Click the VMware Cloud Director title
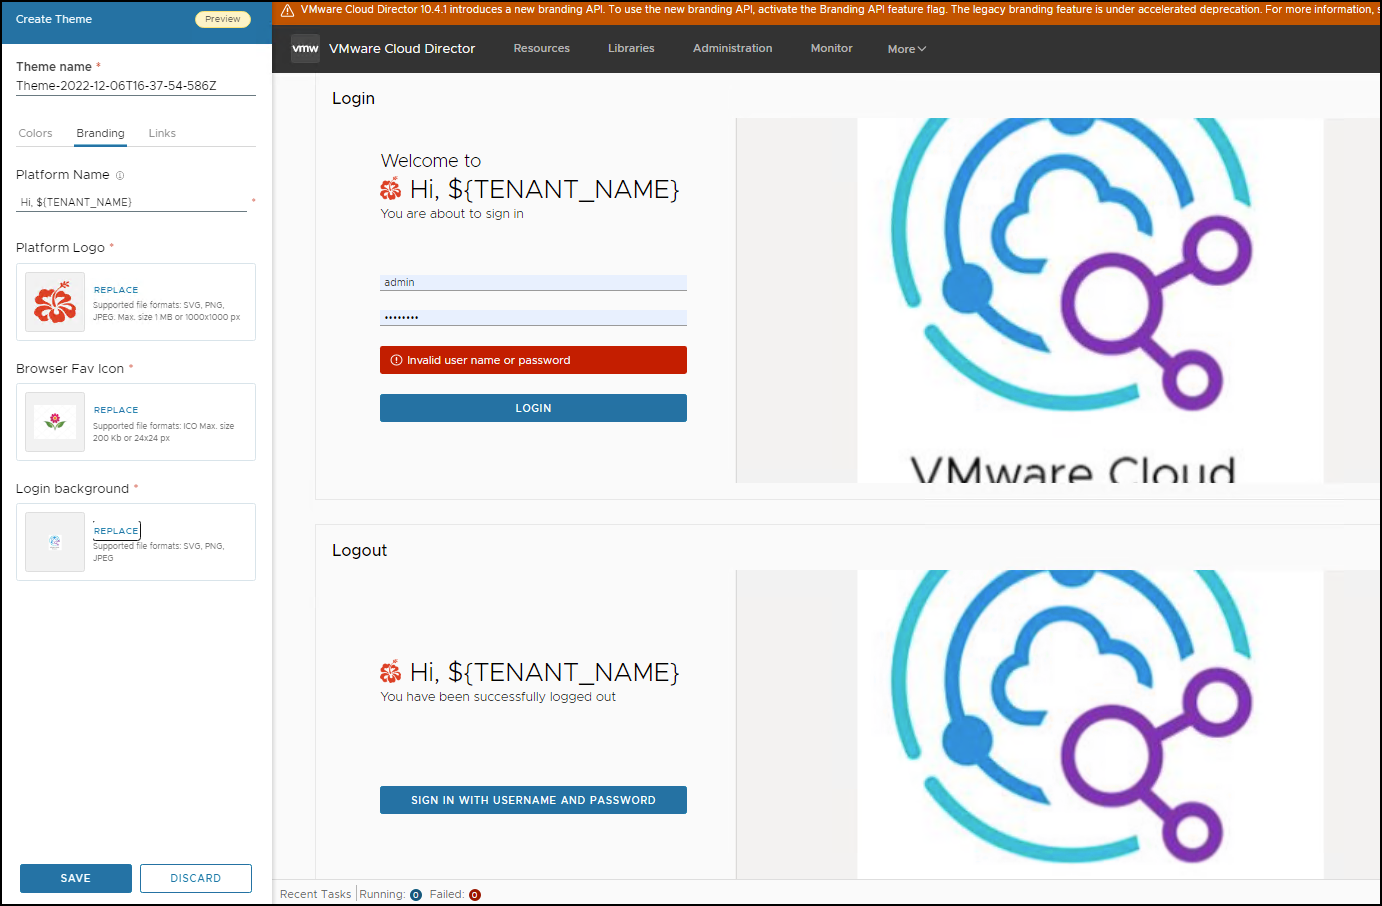Screen dimensions: 1382x906 pos(402,48)
